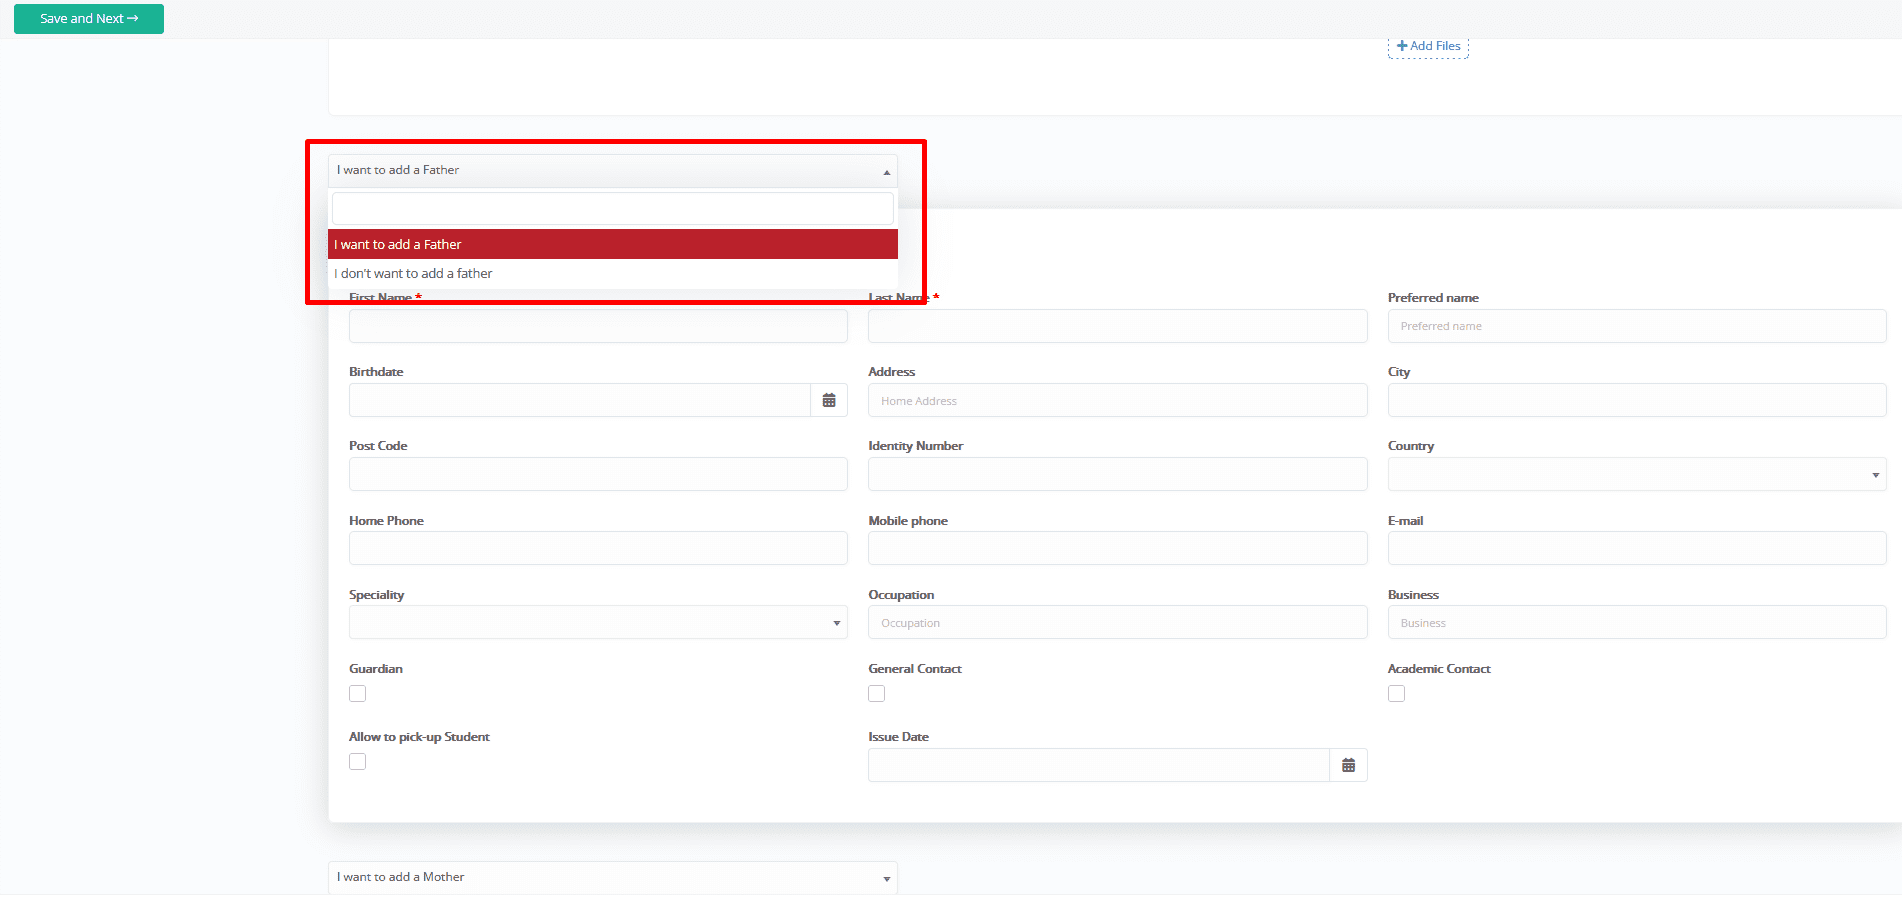The image size is (1902, 897).
Task: Click the Save and Next button
Action: [89, 19]
